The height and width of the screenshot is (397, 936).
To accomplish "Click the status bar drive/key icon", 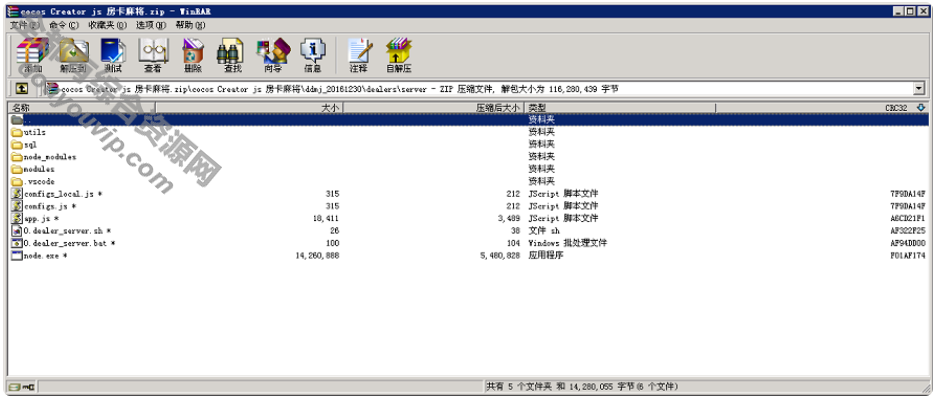I will (x=21, y=387).
